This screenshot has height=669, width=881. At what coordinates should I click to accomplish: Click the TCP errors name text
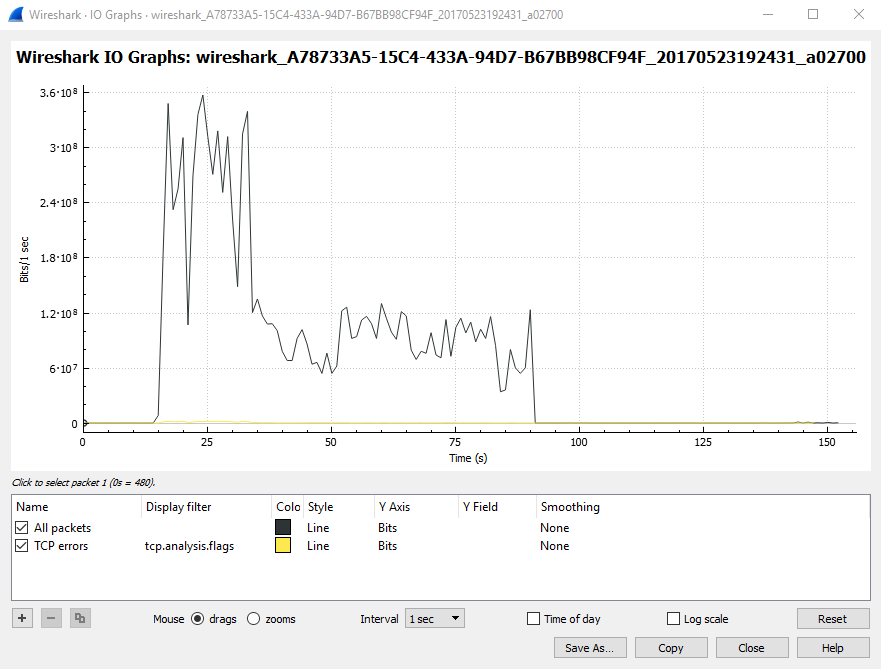[x=61, y=546]
